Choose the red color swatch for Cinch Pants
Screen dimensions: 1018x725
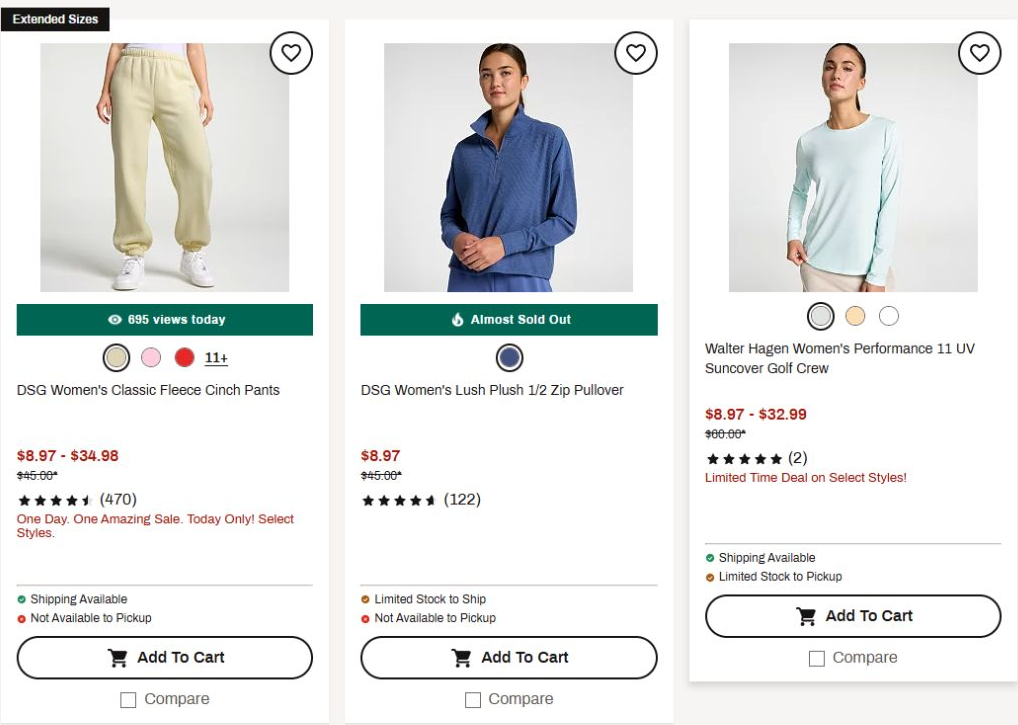click(184, 358)
